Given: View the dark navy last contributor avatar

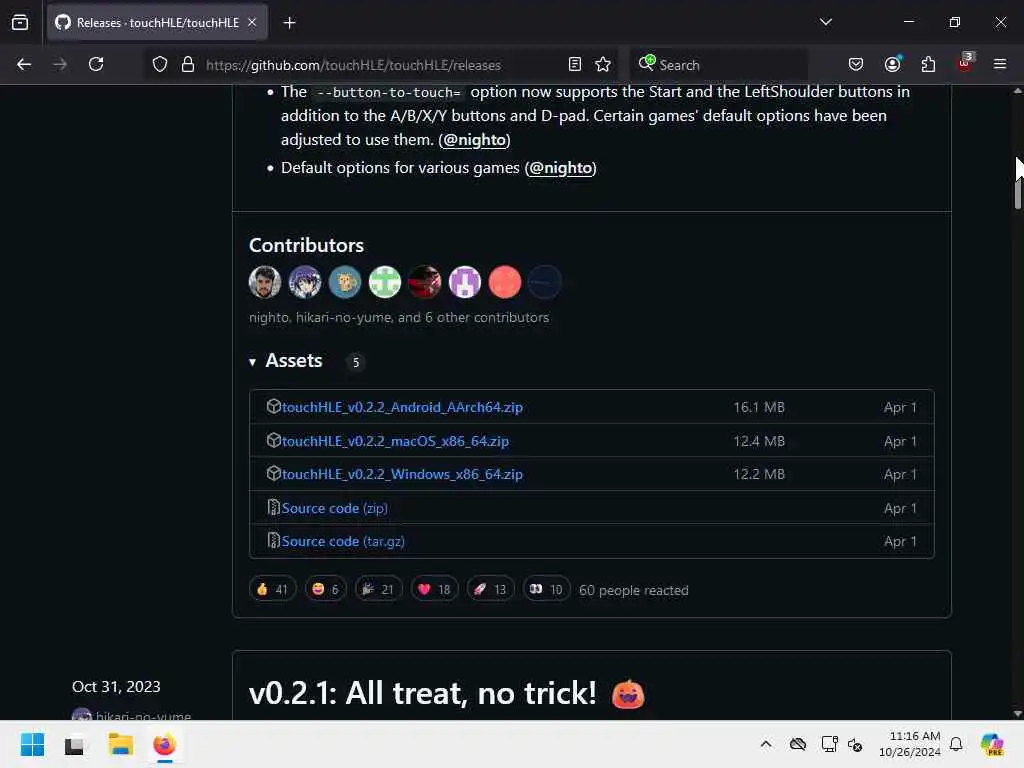Looking at the screenshot, I should coord(545,282).
